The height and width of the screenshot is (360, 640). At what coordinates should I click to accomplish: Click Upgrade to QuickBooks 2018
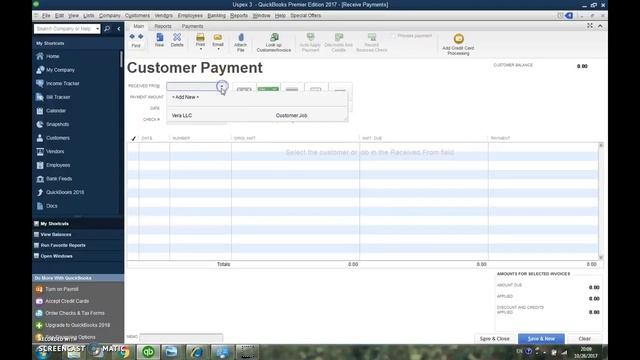pos(77,325)
